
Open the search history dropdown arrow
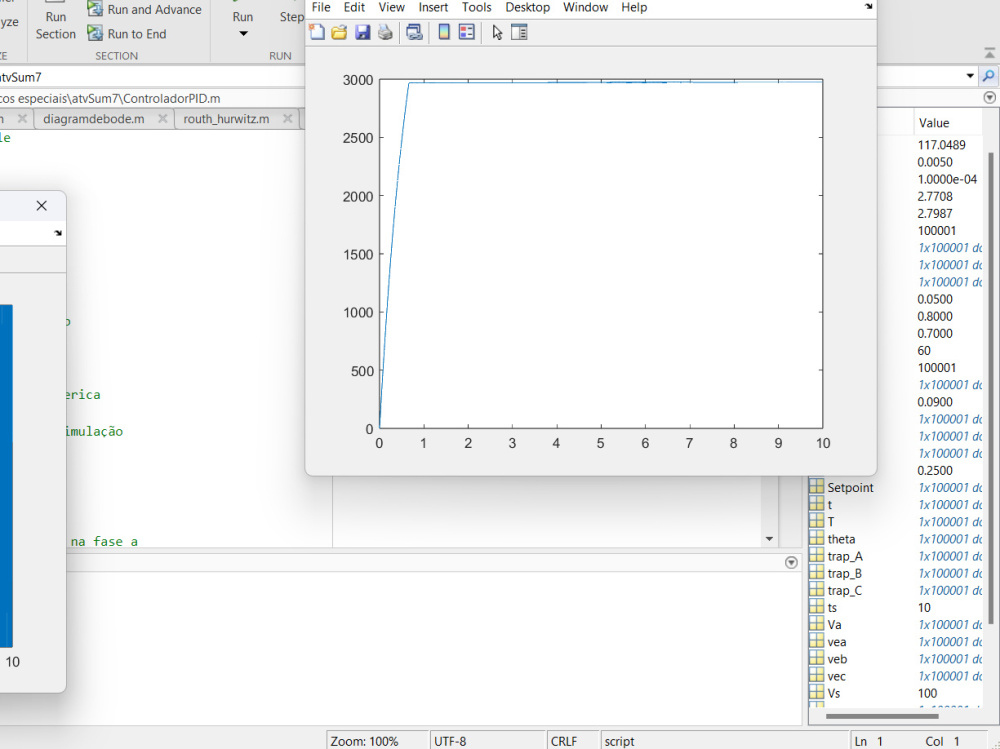click(969, 76)
